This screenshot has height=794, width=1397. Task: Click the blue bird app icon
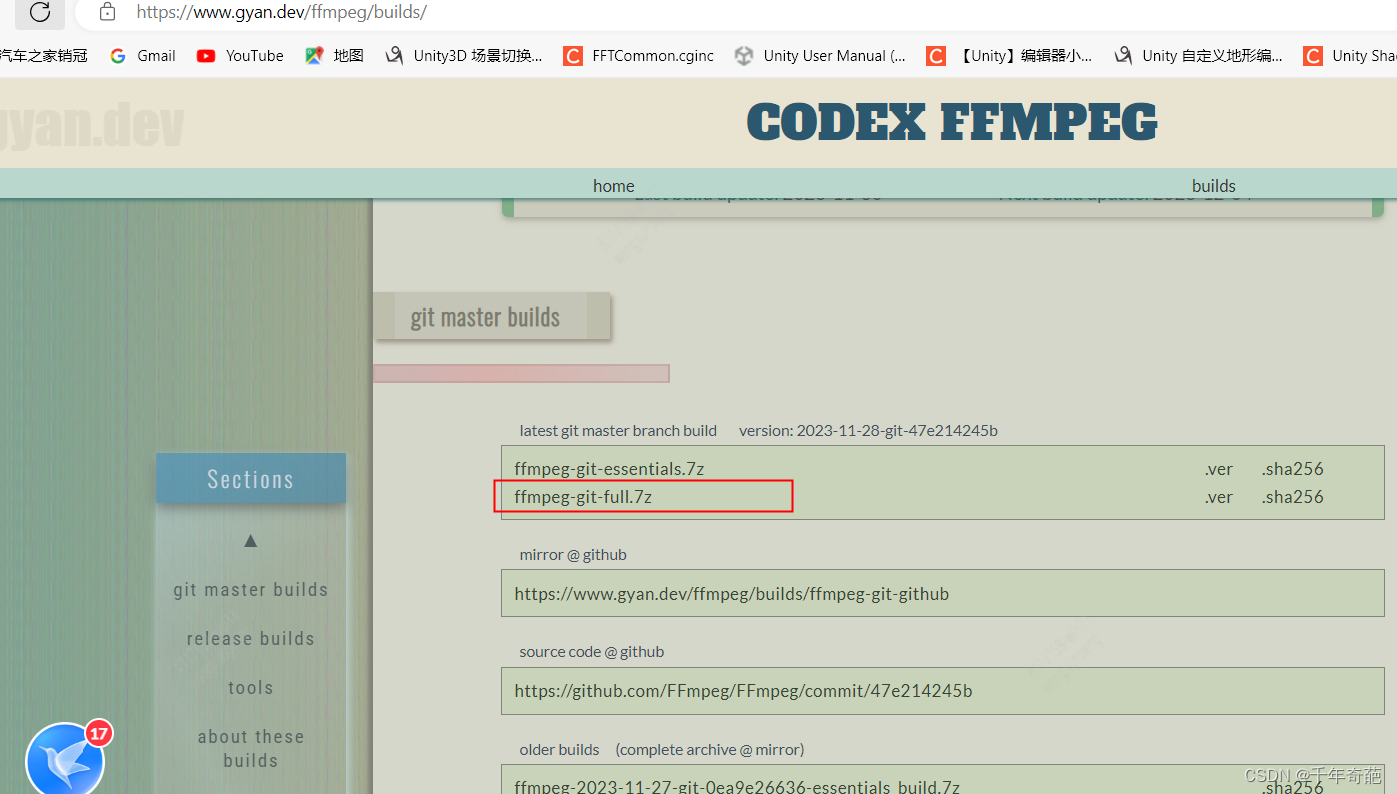pos(64,760)
